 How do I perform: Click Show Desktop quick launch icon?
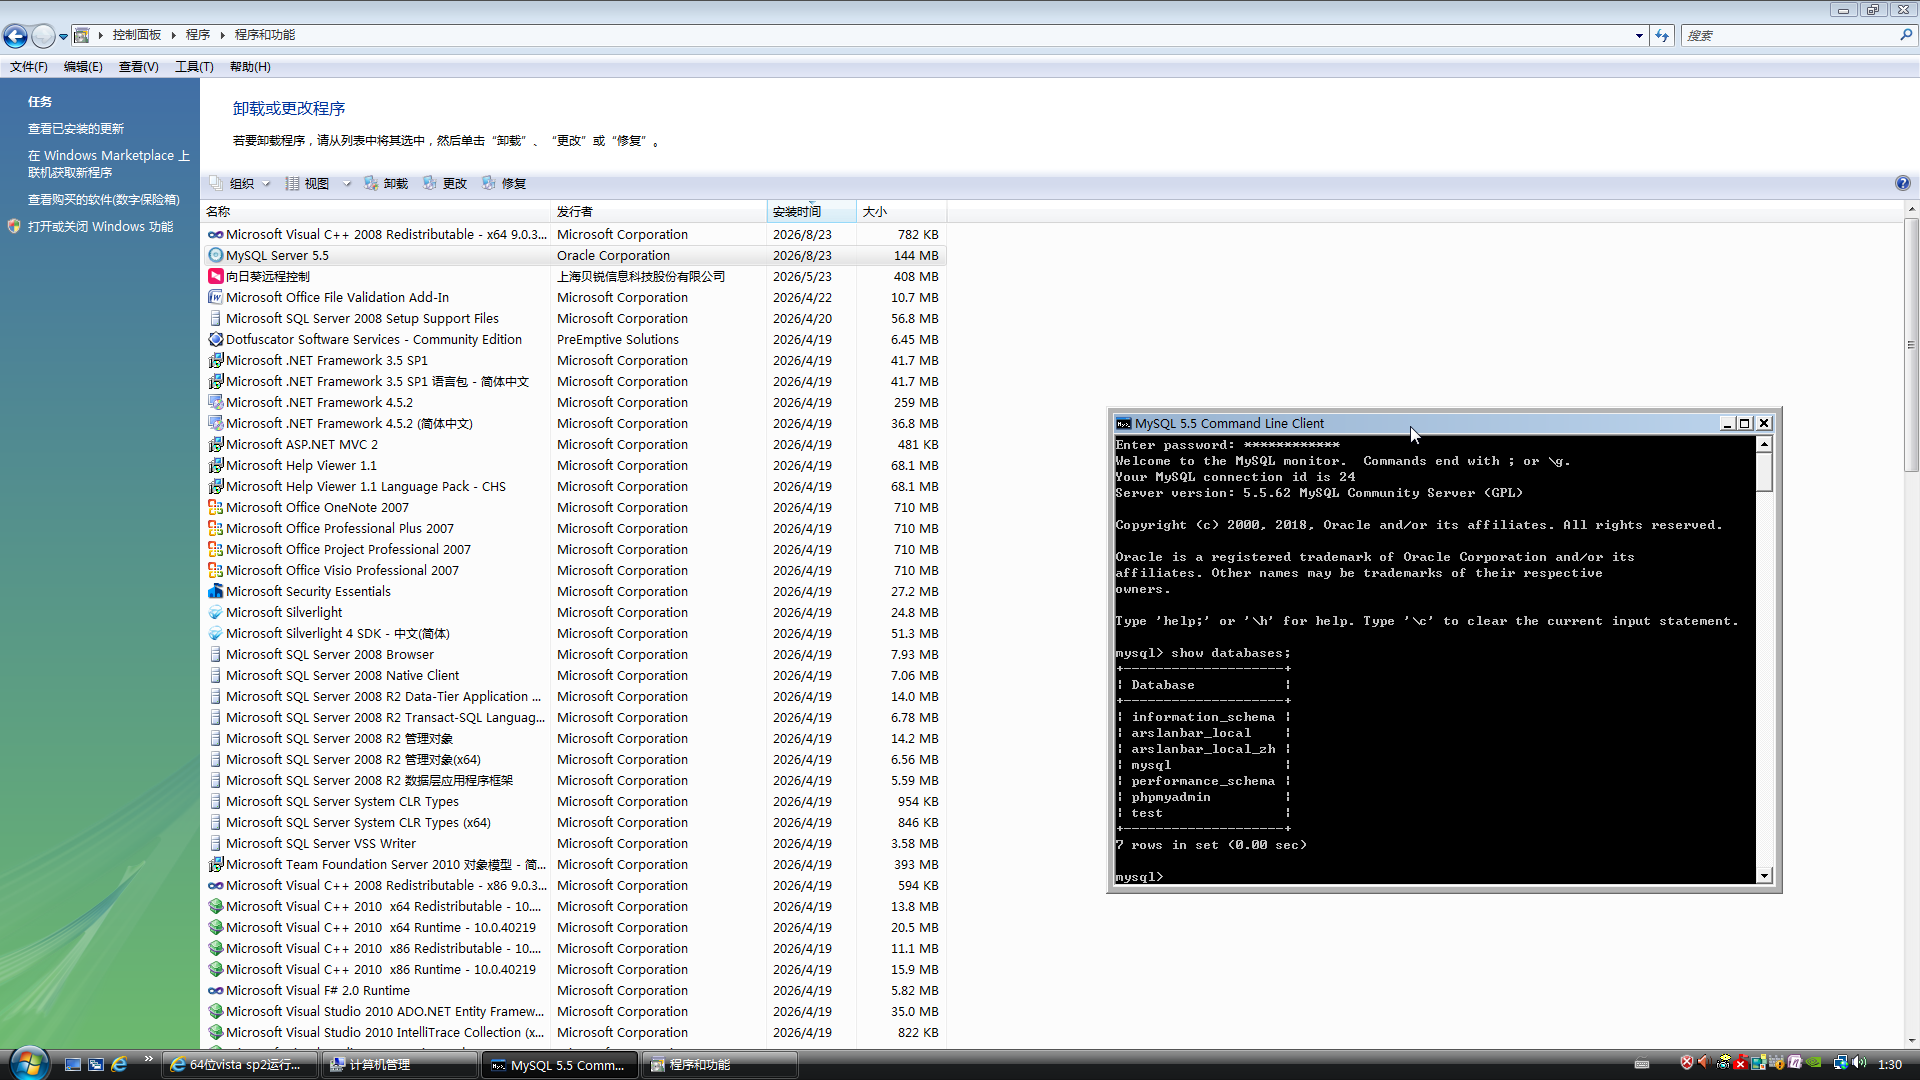pyautogui.click(x=72, y=1065)
